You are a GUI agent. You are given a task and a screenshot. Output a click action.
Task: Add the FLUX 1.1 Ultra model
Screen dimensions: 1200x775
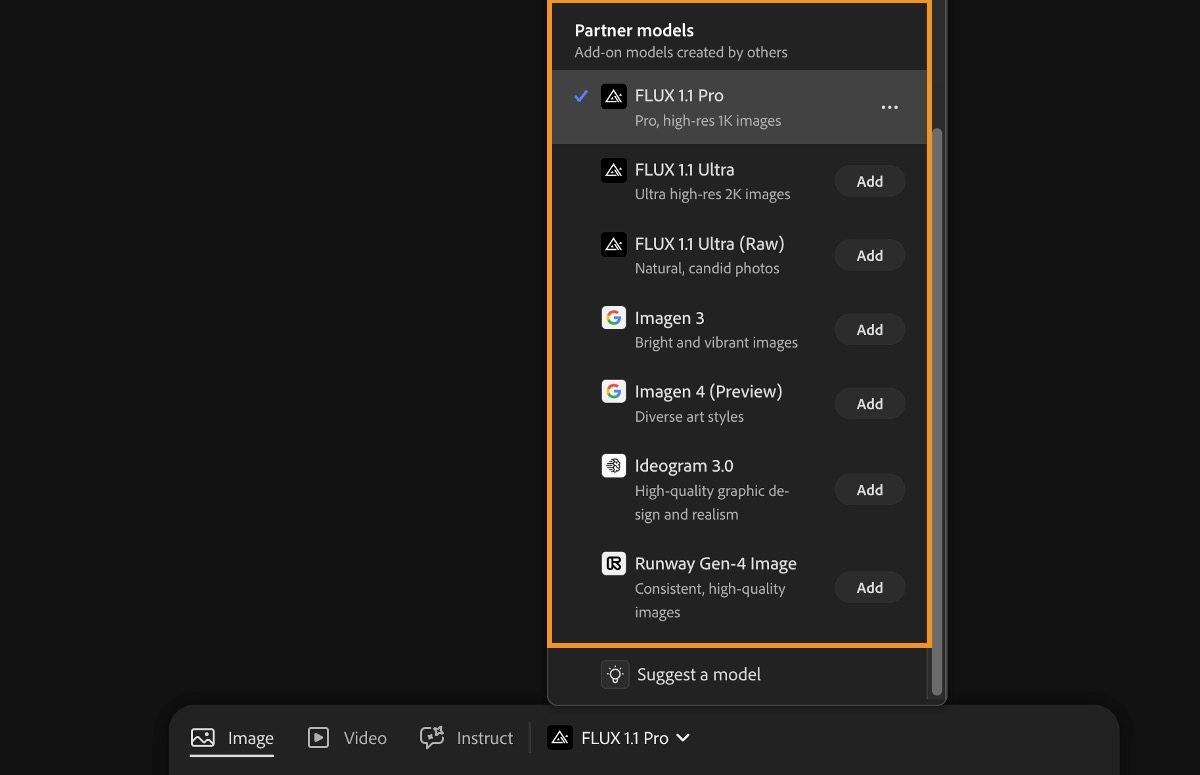coord(869,182)
